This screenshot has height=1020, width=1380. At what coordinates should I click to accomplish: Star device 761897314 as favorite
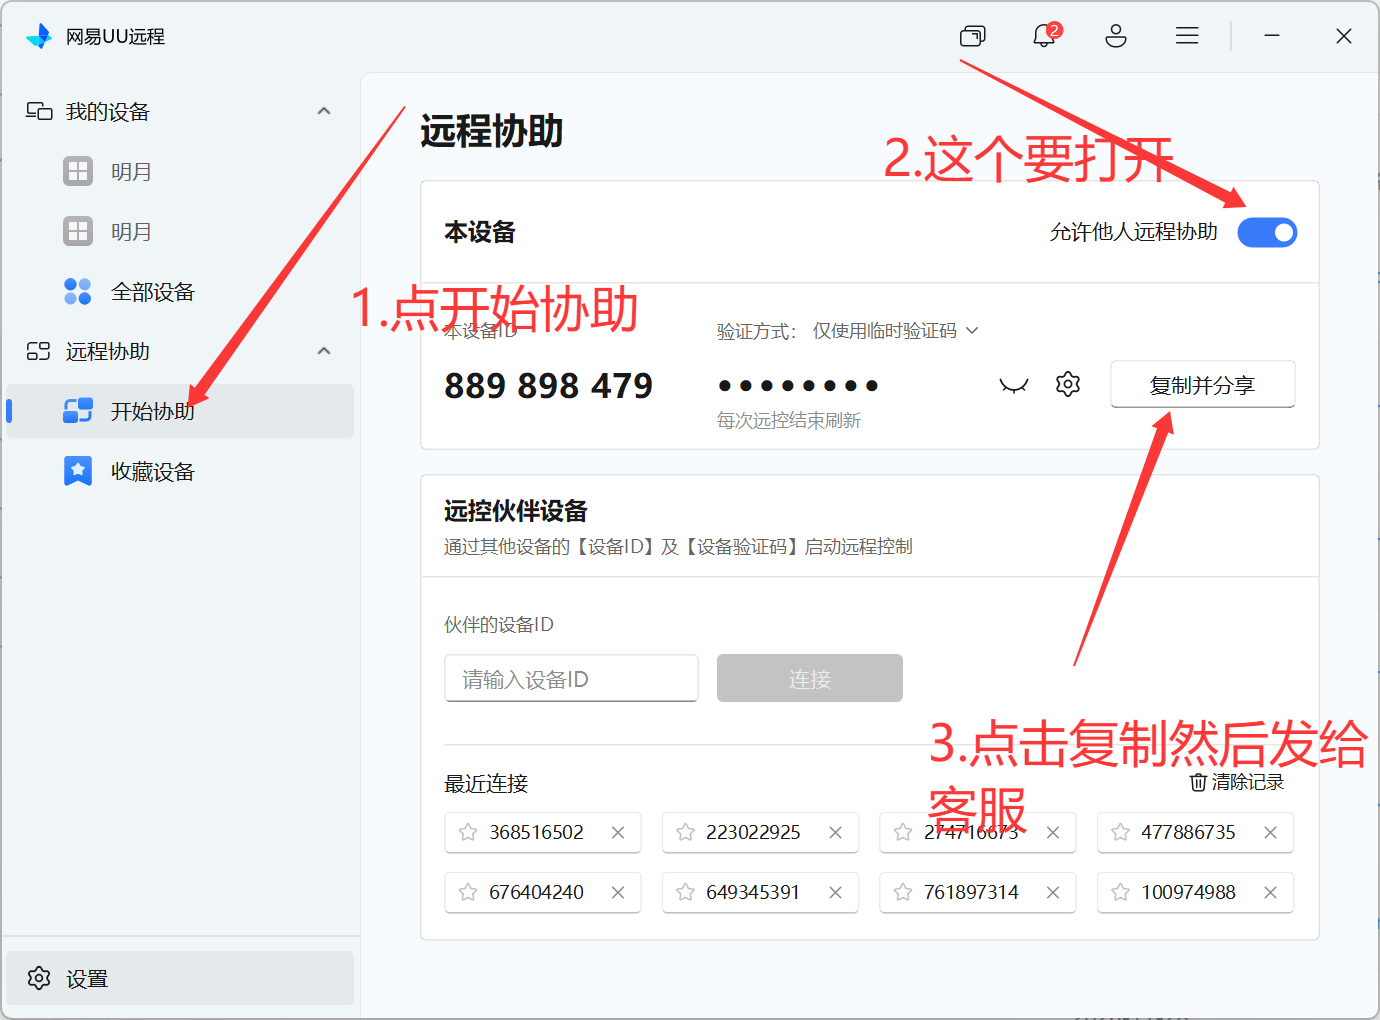point(903,892)
